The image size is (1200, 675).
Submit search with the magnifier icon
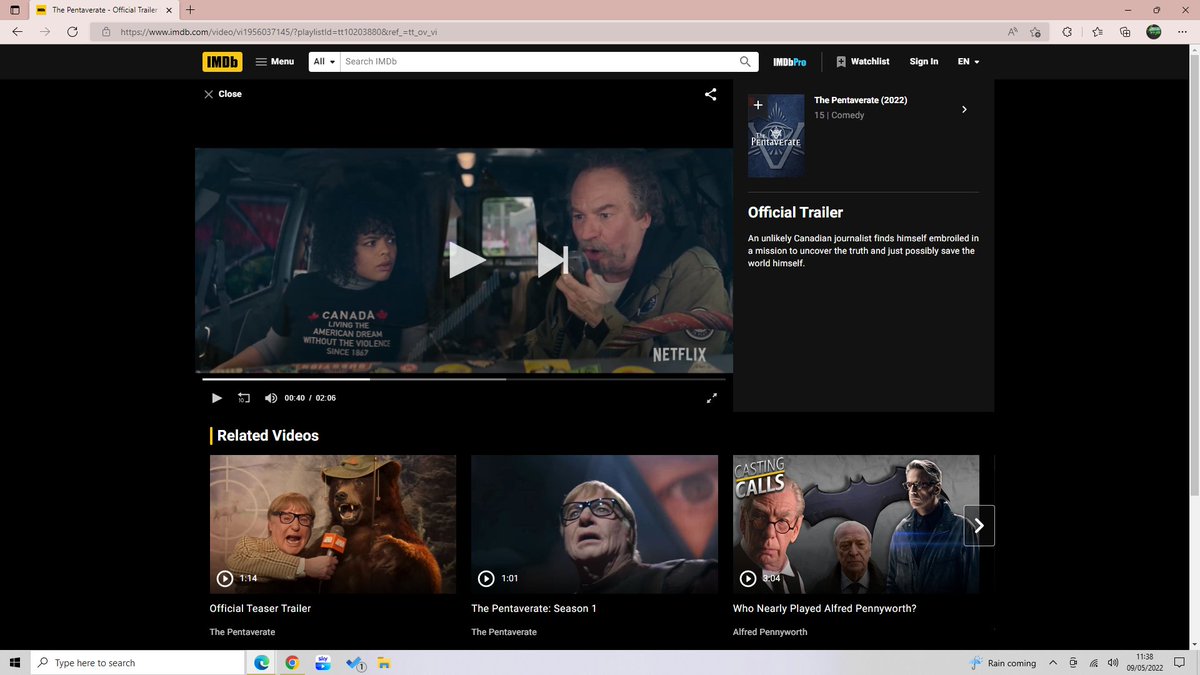click(747, 62)
